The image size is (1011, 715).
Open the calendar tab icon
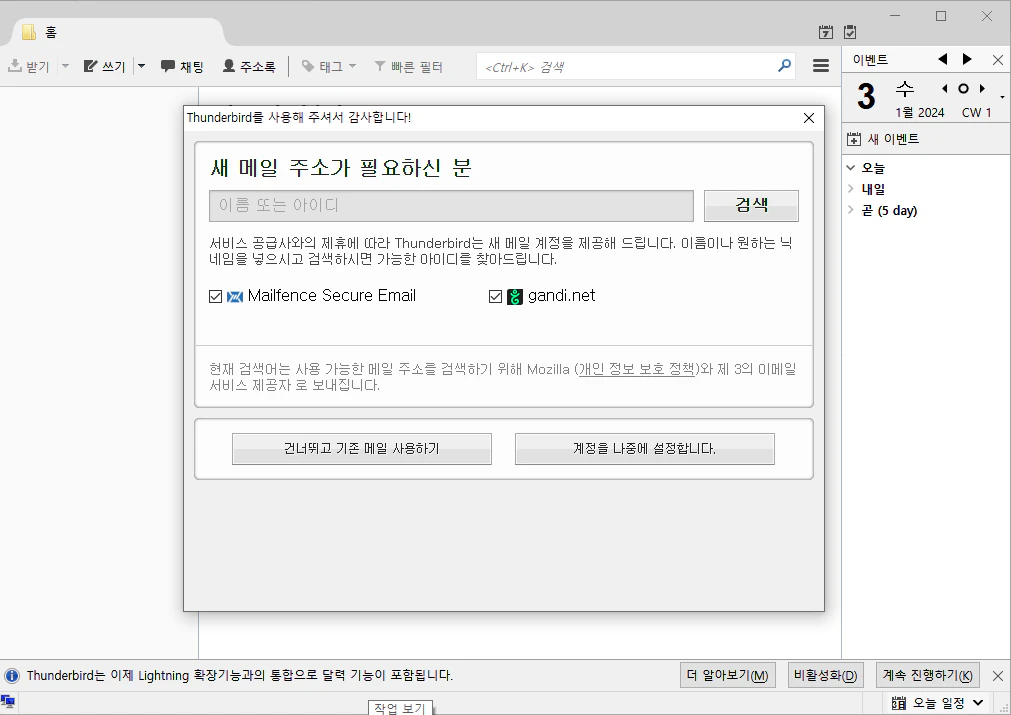pos(825,32)
